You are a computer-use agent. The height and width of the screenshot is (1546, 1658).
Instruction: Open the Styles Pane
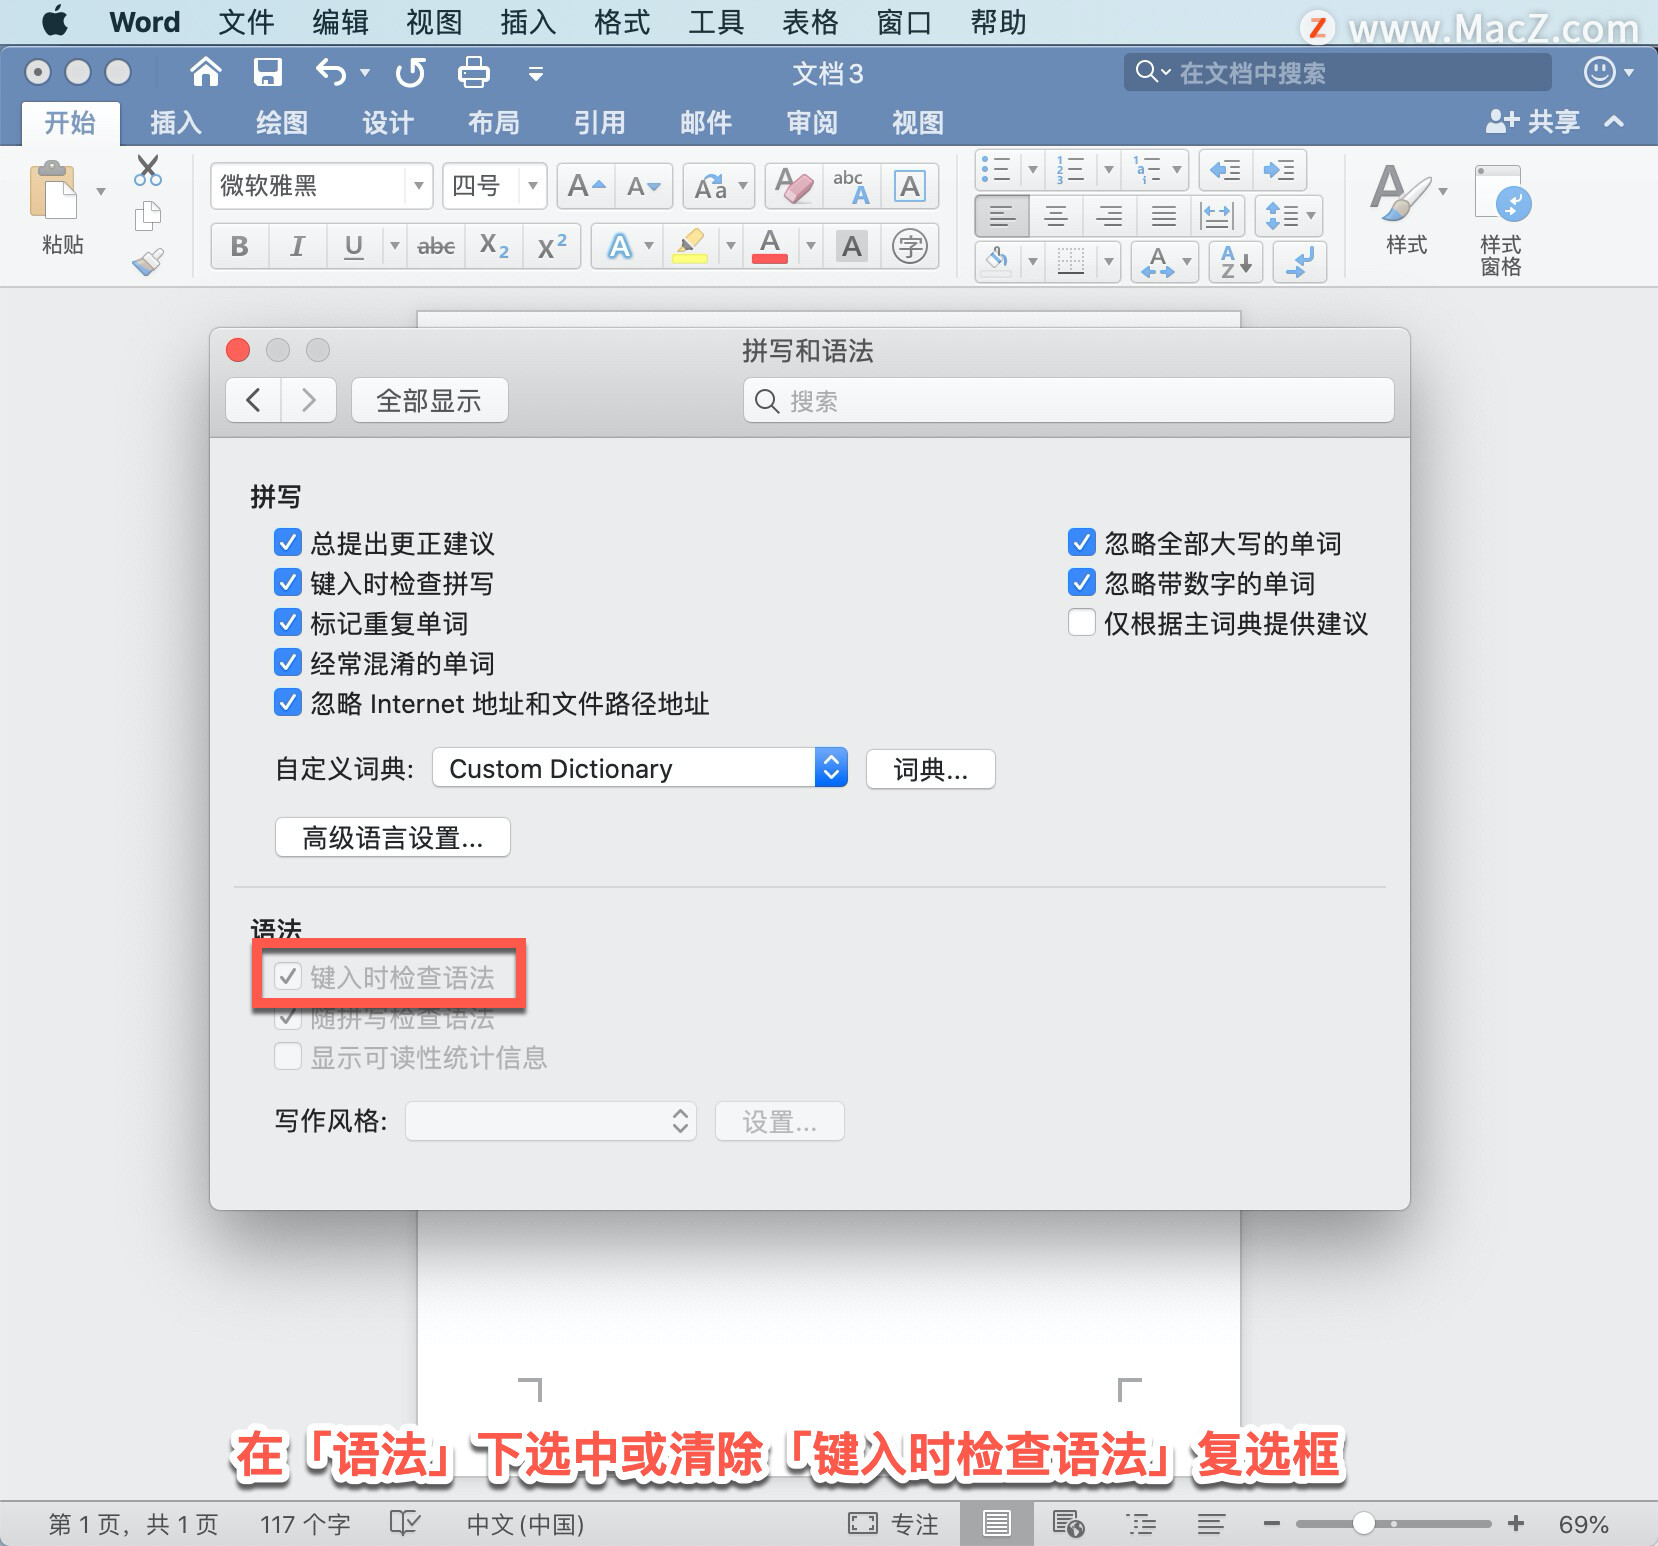click(1501, 220)
